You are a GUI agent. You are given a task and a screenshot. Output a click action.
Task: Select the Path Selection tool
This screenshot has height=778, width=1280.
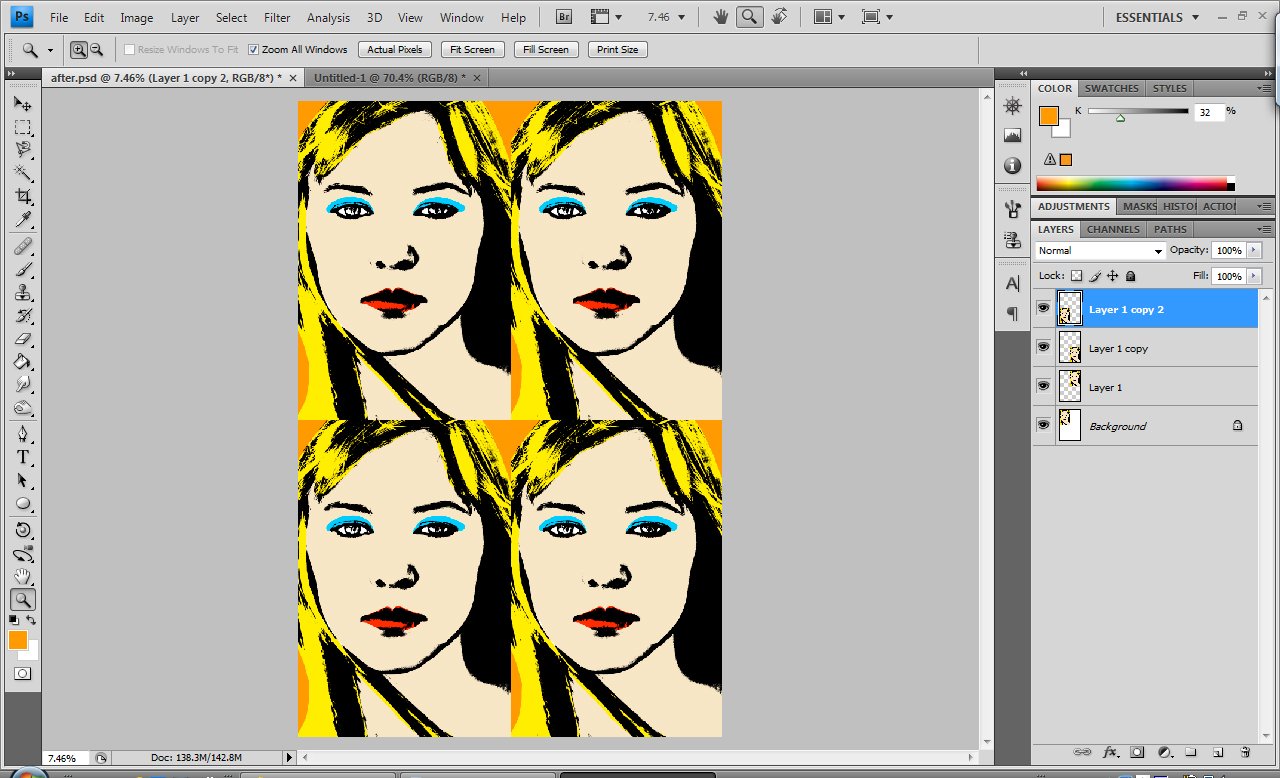22,480
